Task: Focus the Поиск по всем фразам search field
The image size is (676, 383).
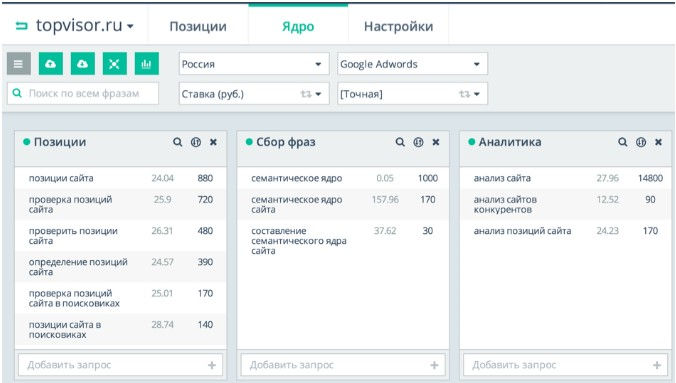Action: tap(83, 93)
